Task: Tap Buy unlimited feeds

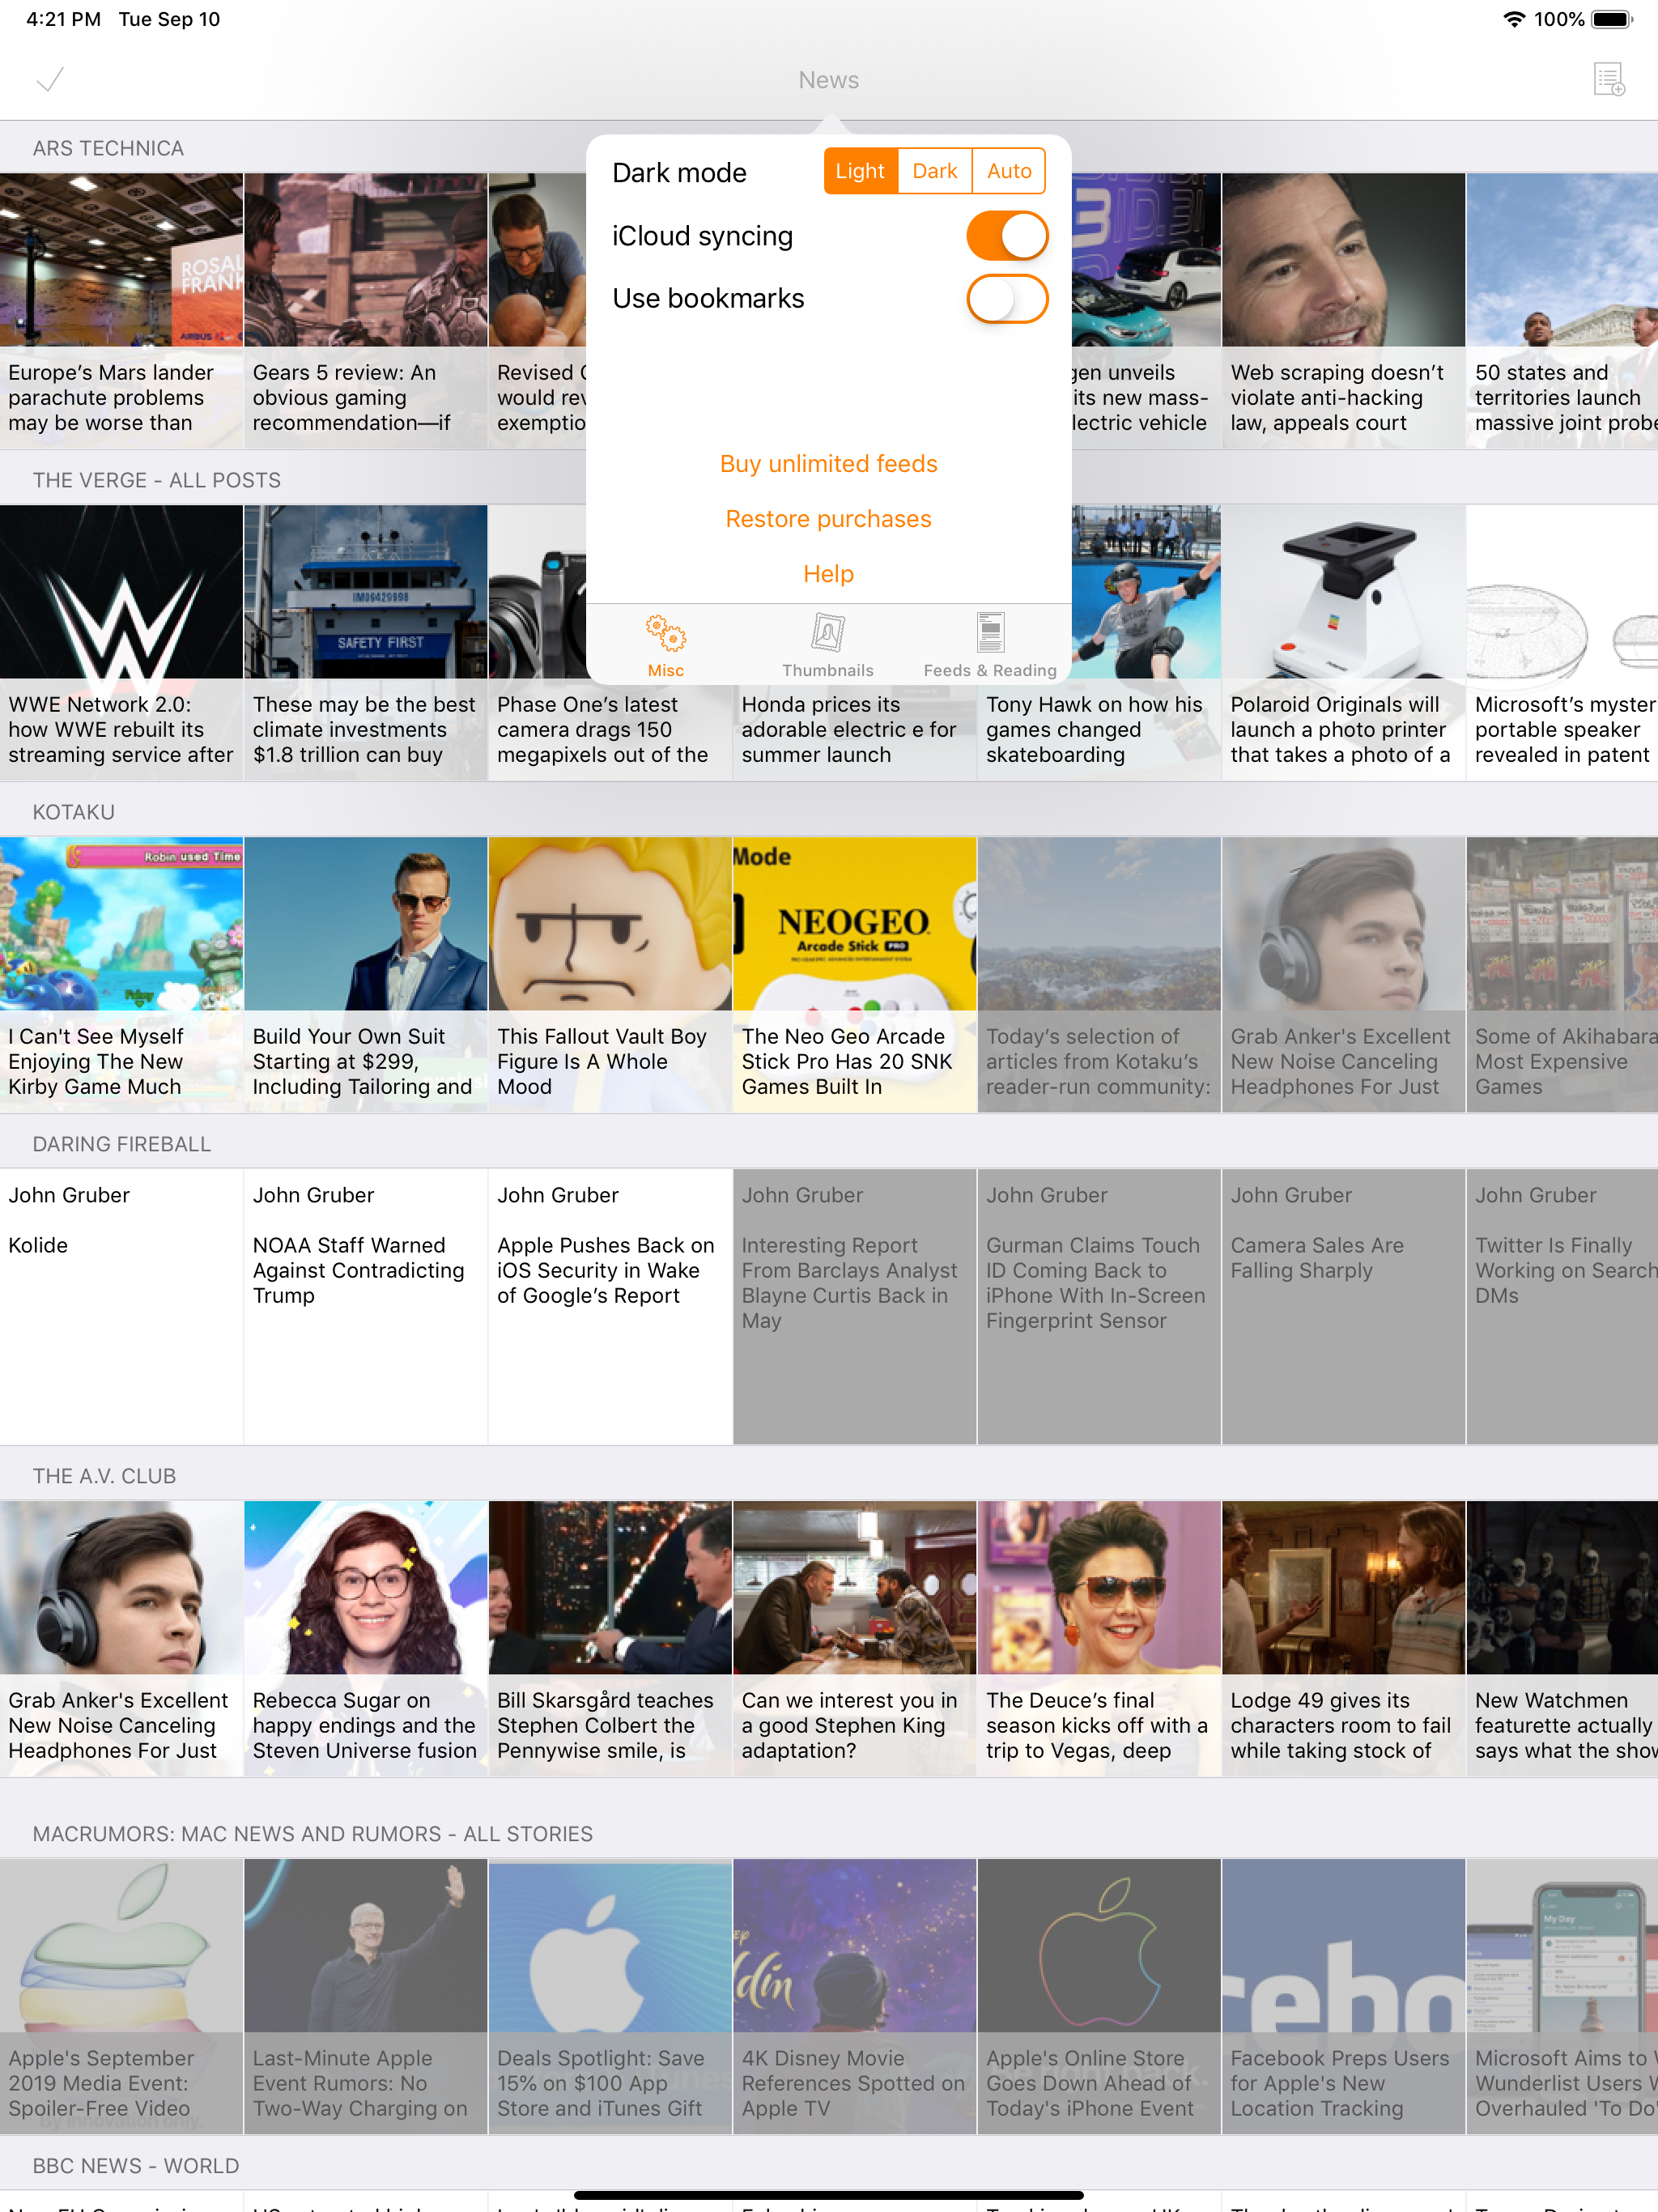Action: [828, 464]
